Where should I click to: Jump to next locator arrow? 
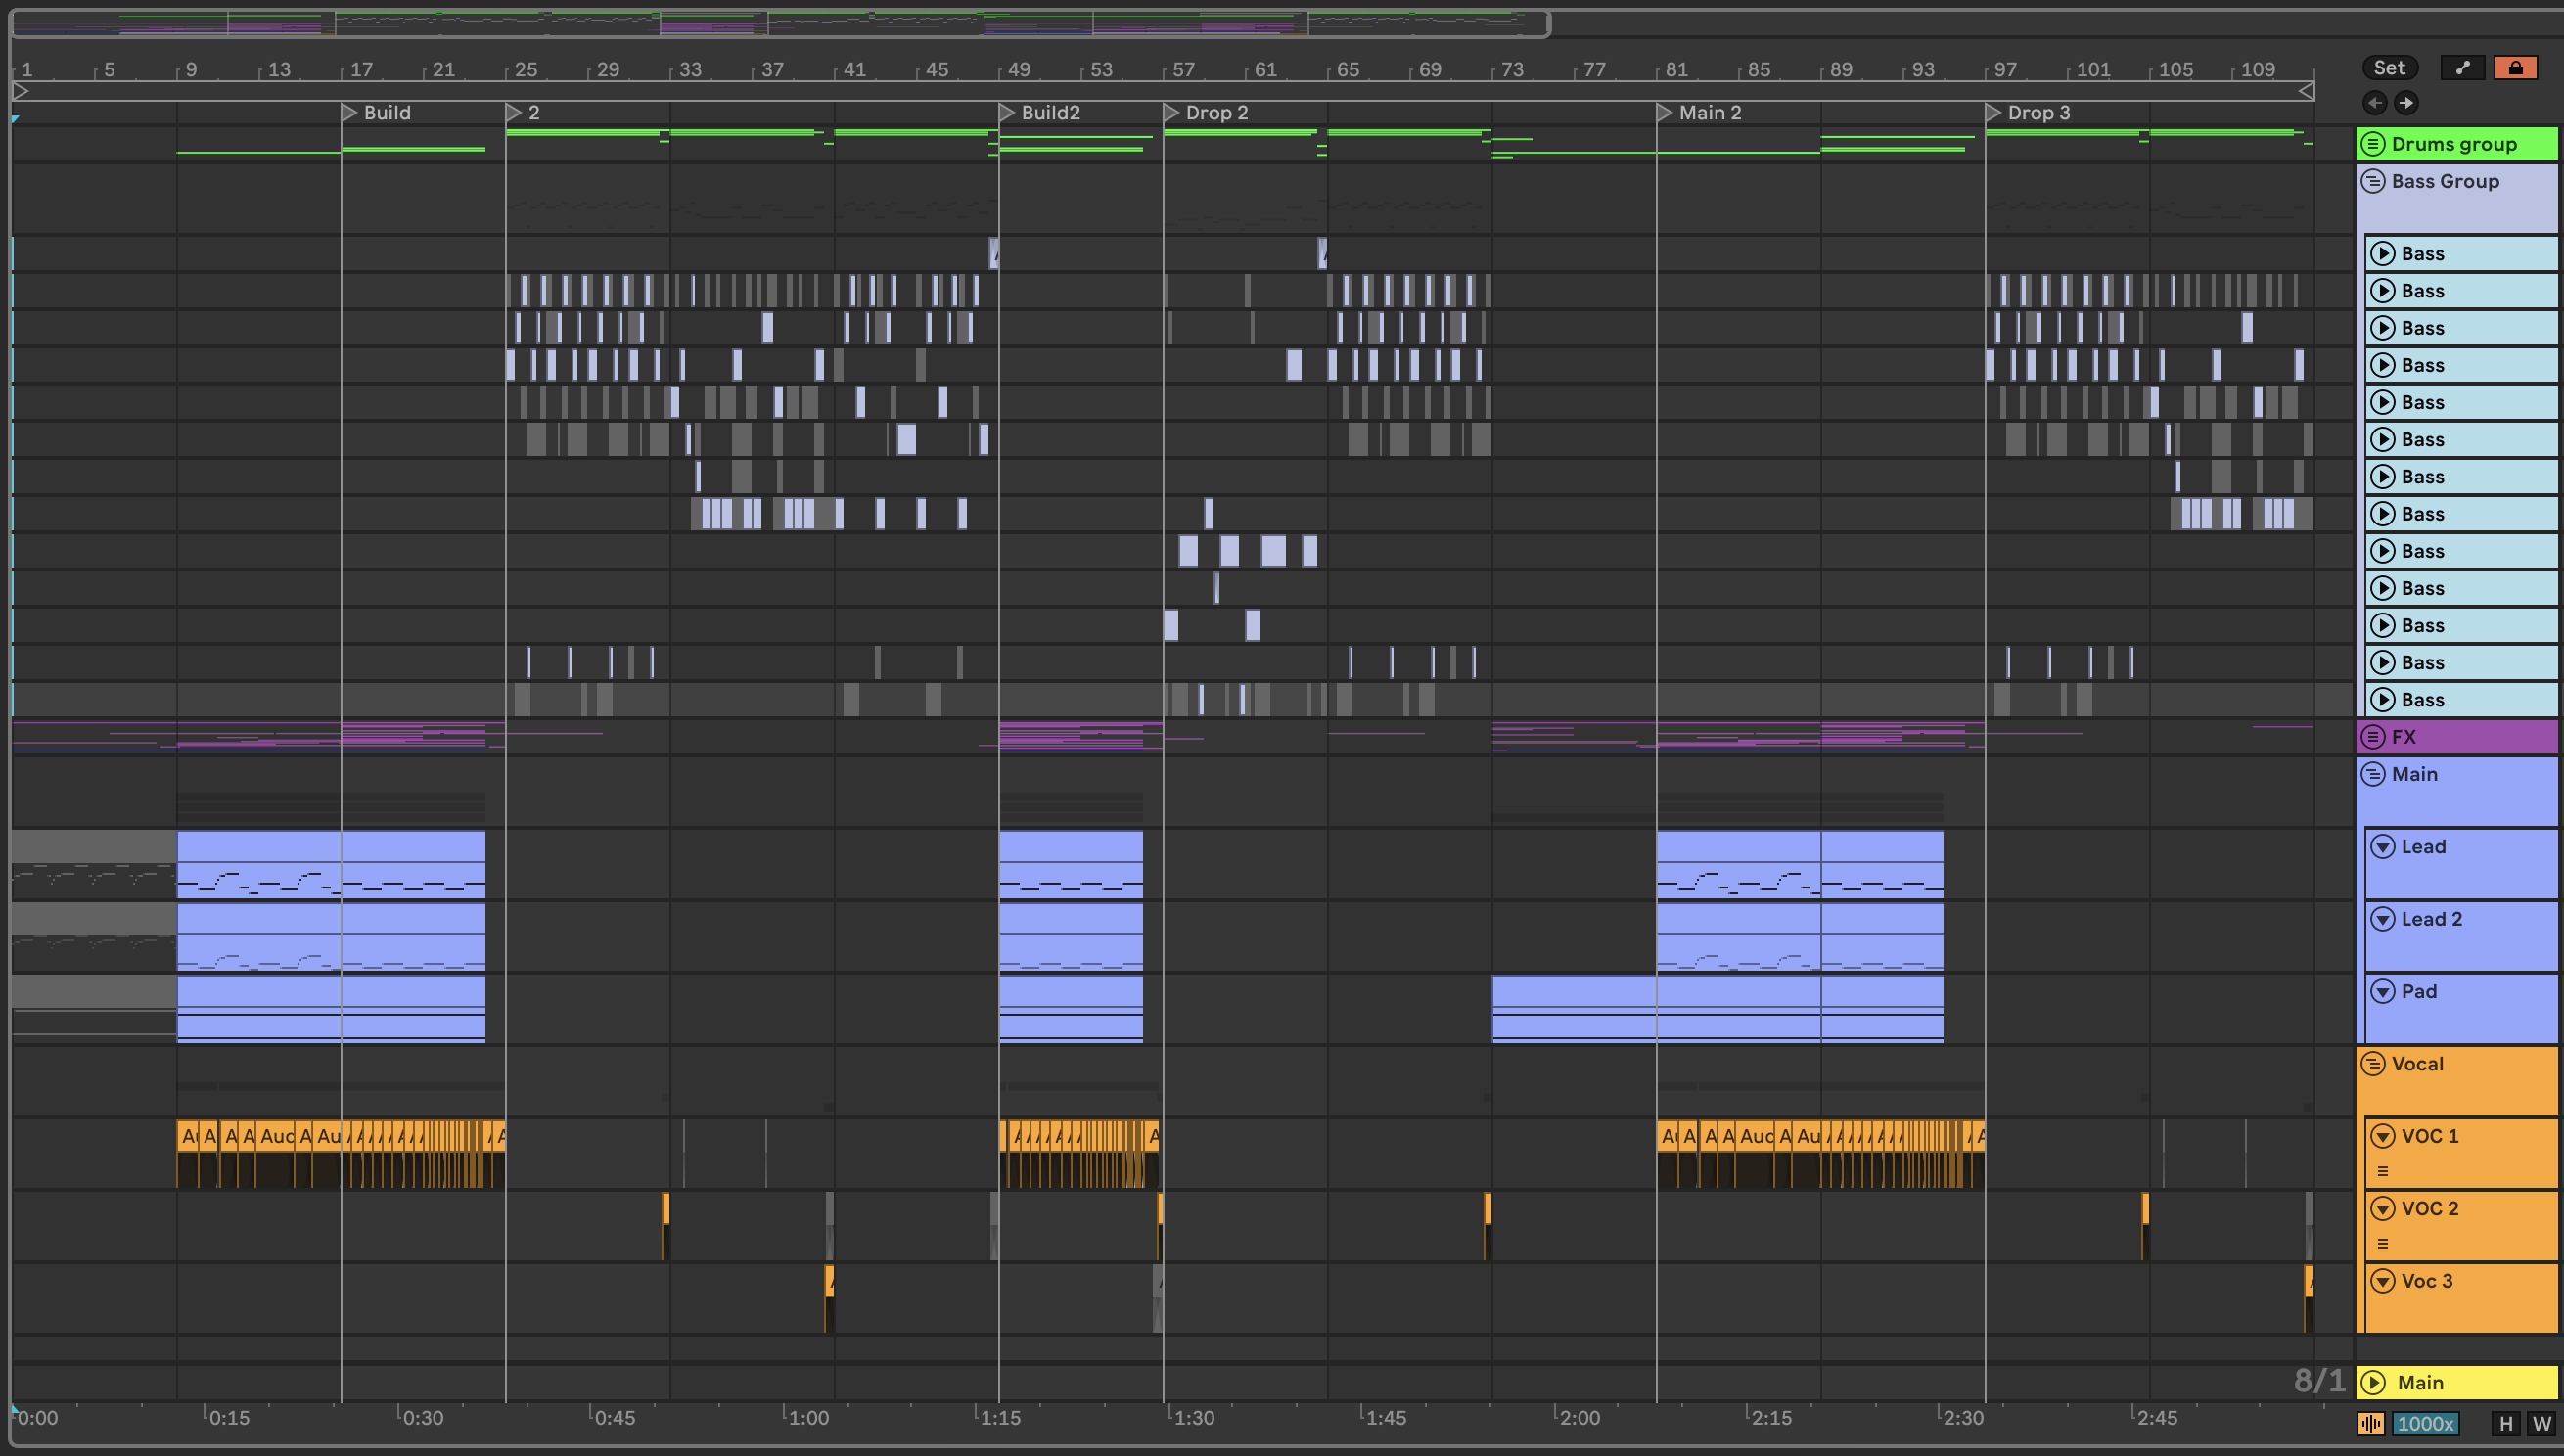[2407, 102]
